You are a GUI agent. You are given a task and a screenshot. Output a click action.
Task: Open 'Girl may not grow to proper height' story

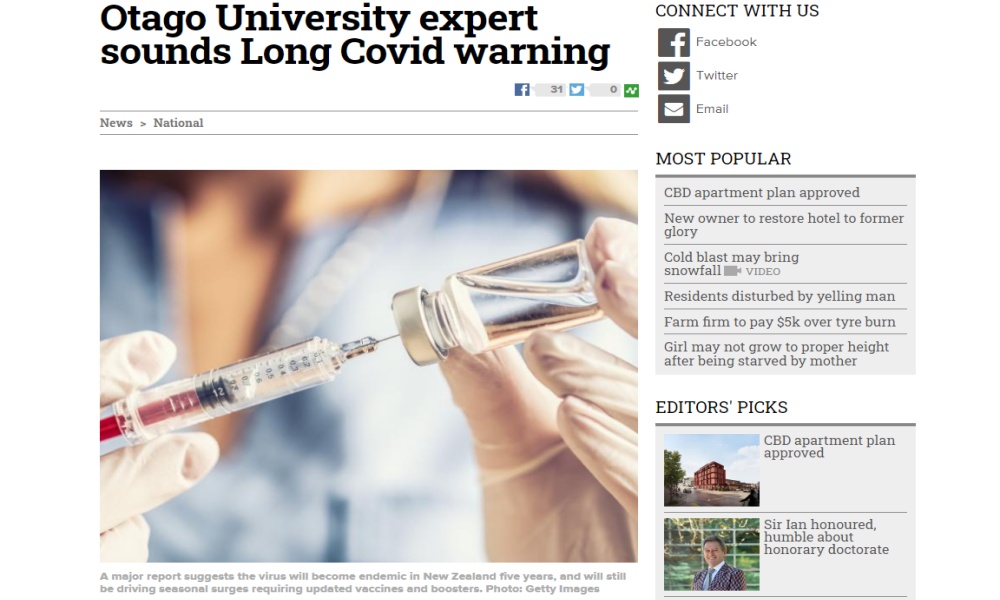coord(776,354)
